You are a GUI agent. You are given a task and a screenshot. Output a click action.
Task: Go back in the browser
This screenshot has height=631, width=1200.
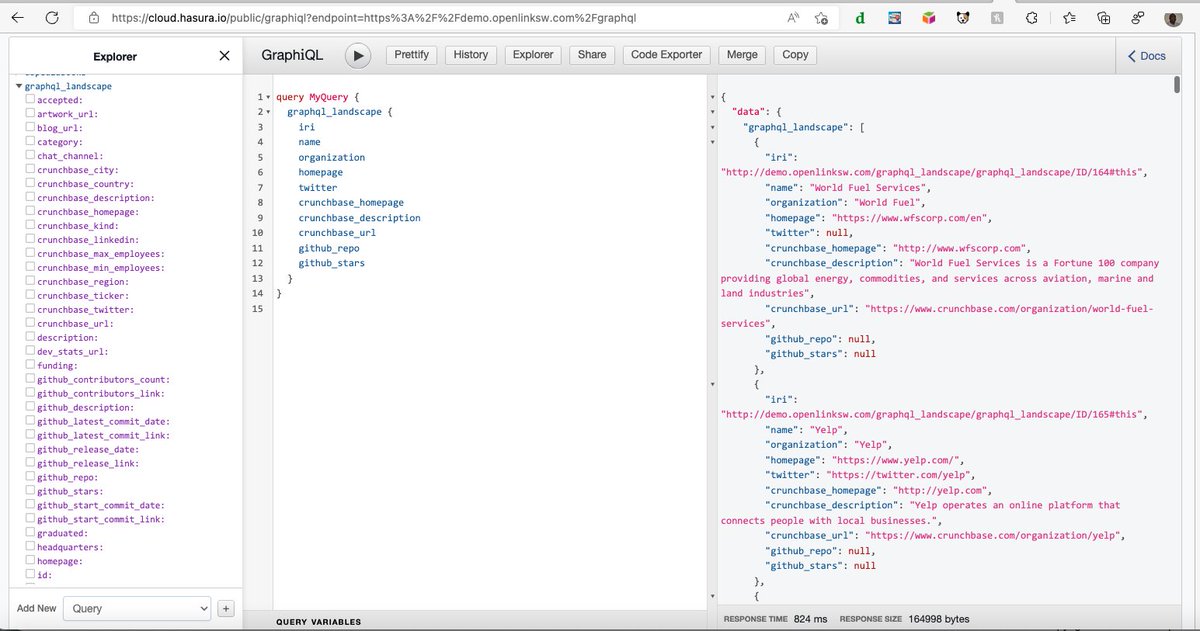(x=18, y=17)
